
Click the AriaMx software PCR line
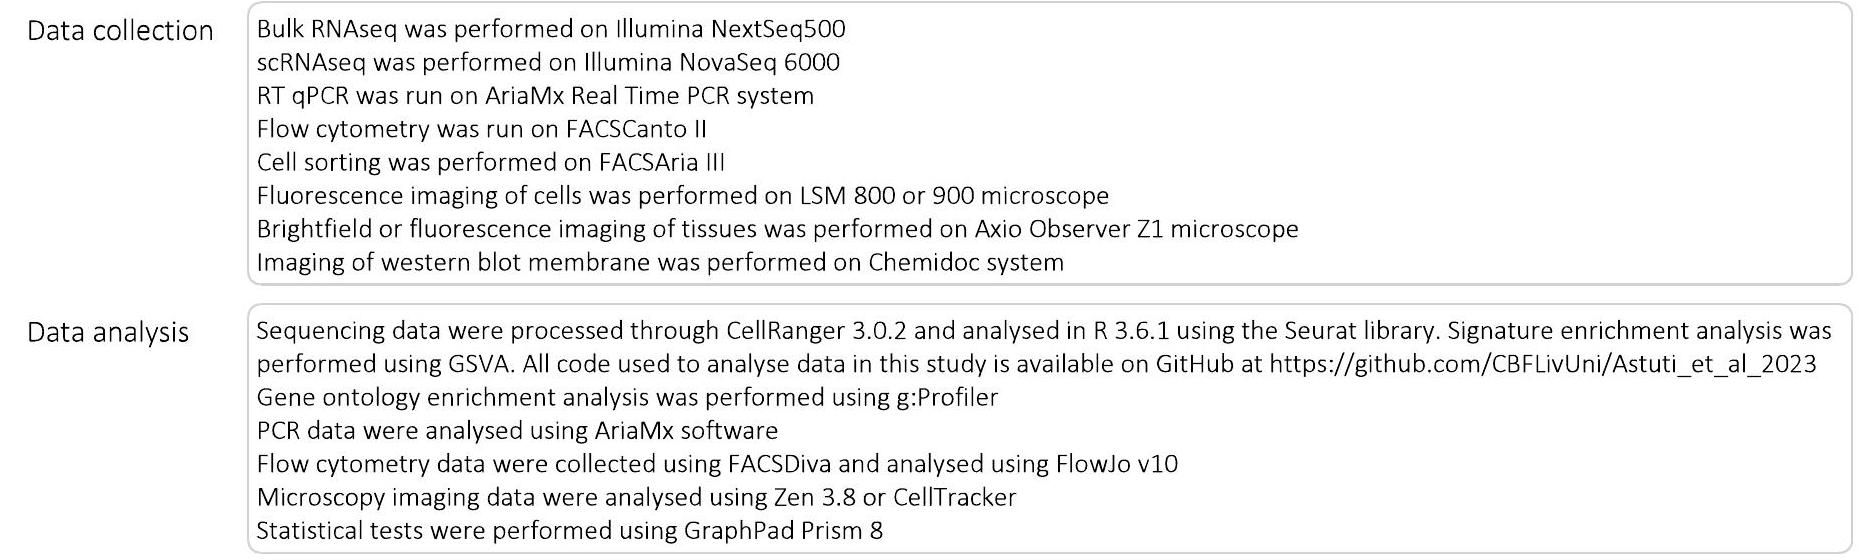click(x=517, y=431)
